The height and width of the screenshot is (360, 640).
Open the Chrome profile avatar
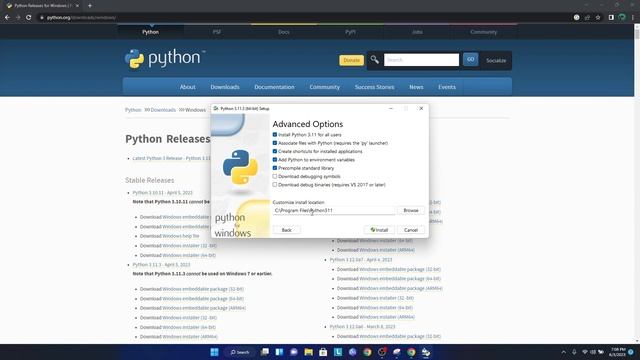[x=622, y=18]
